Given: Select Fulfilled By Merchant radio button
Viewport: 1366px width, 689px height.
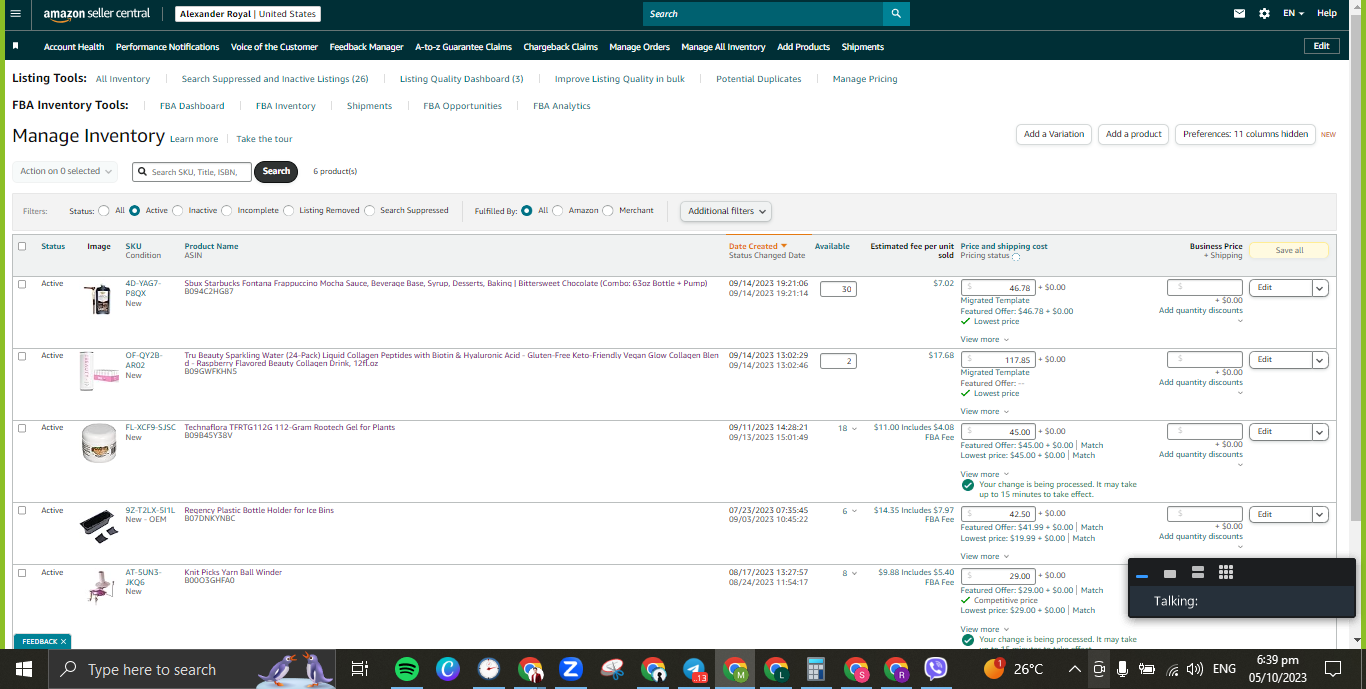Looking at the screenshot, I should 609,211.
